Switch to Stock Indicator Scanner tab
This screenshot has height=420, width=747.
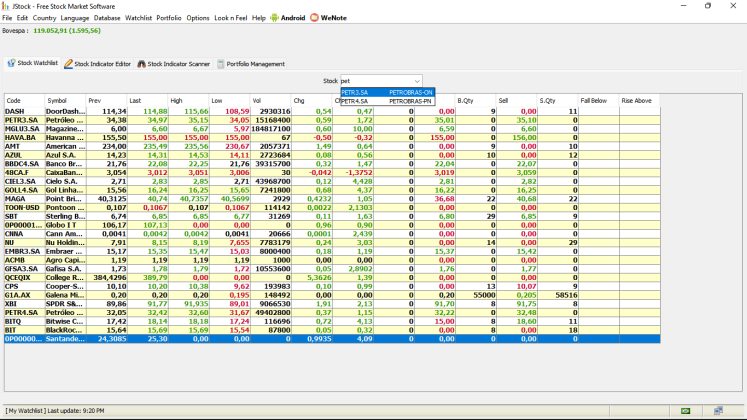(173, 64)
